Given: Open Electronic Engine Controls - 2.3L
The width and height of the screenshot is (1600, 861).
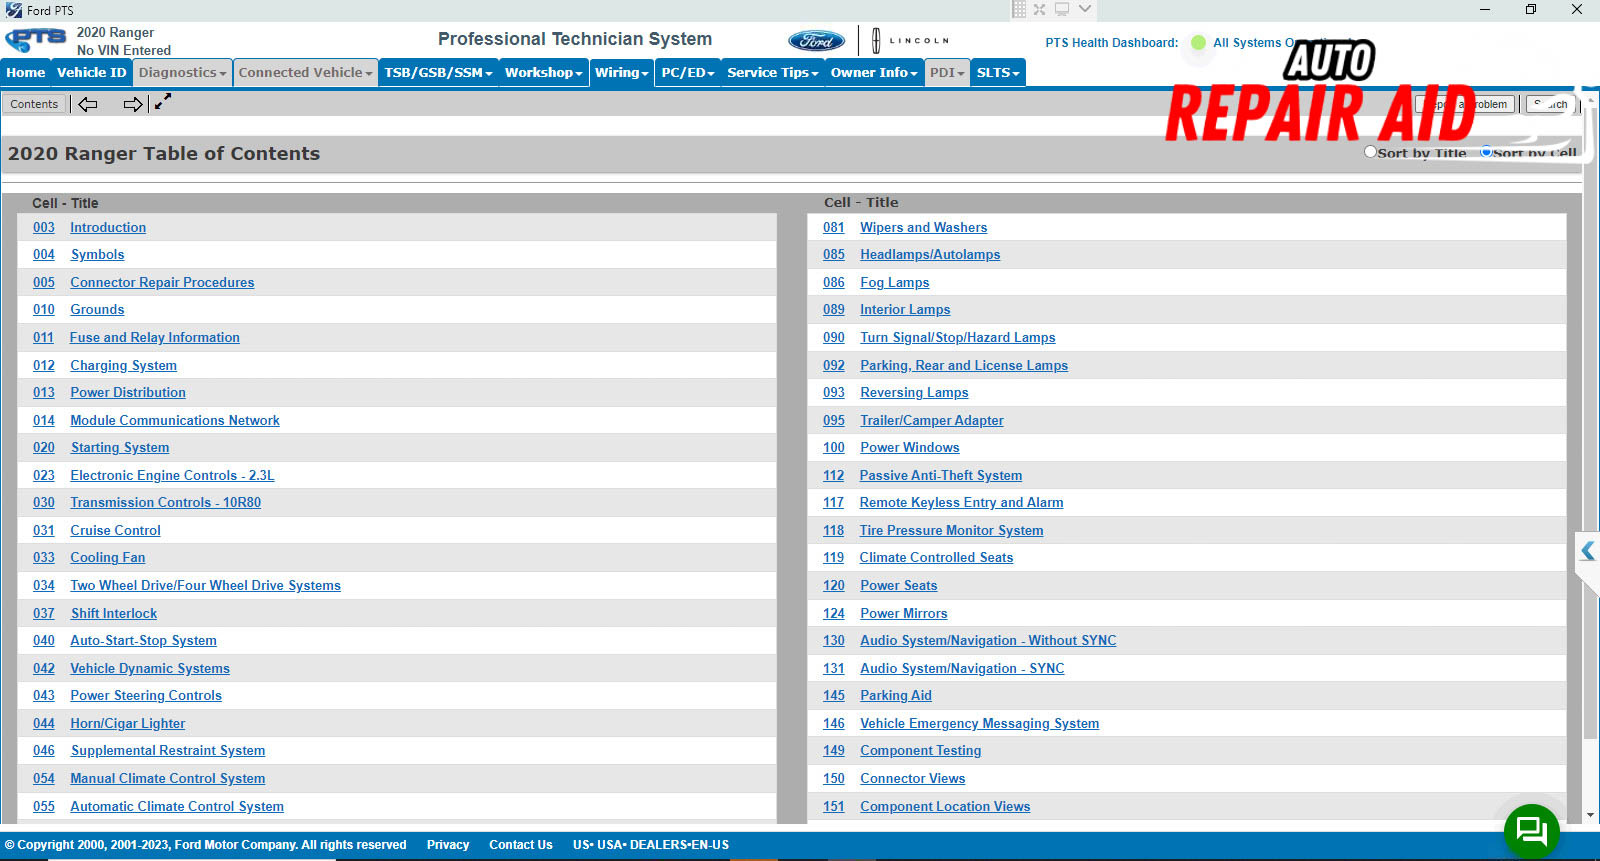Looking at the screenshot, I should click(x=172, y=476).
